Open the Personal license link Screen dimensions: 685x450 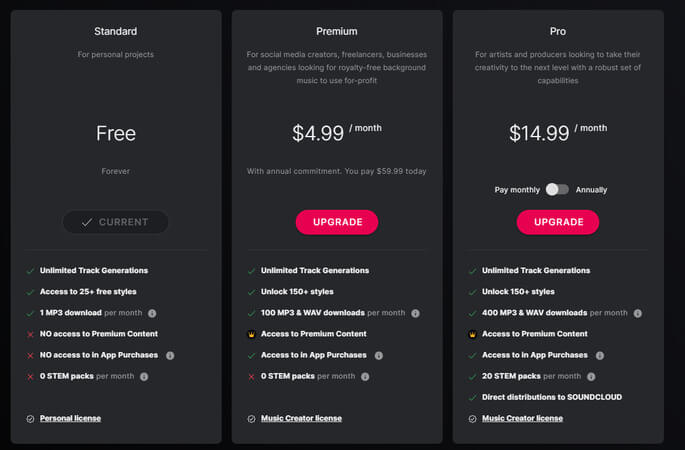(x=70, y=418)
